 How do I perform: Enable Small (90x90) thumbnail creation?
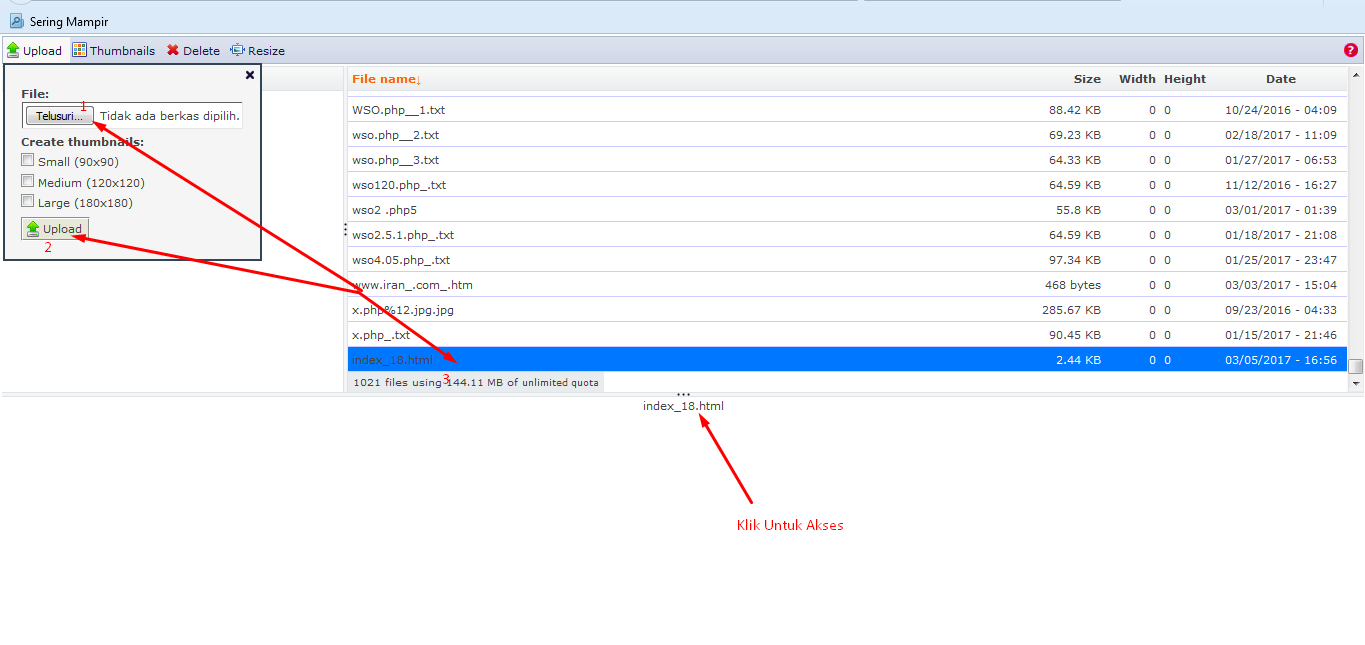click(x=27, y=160)
